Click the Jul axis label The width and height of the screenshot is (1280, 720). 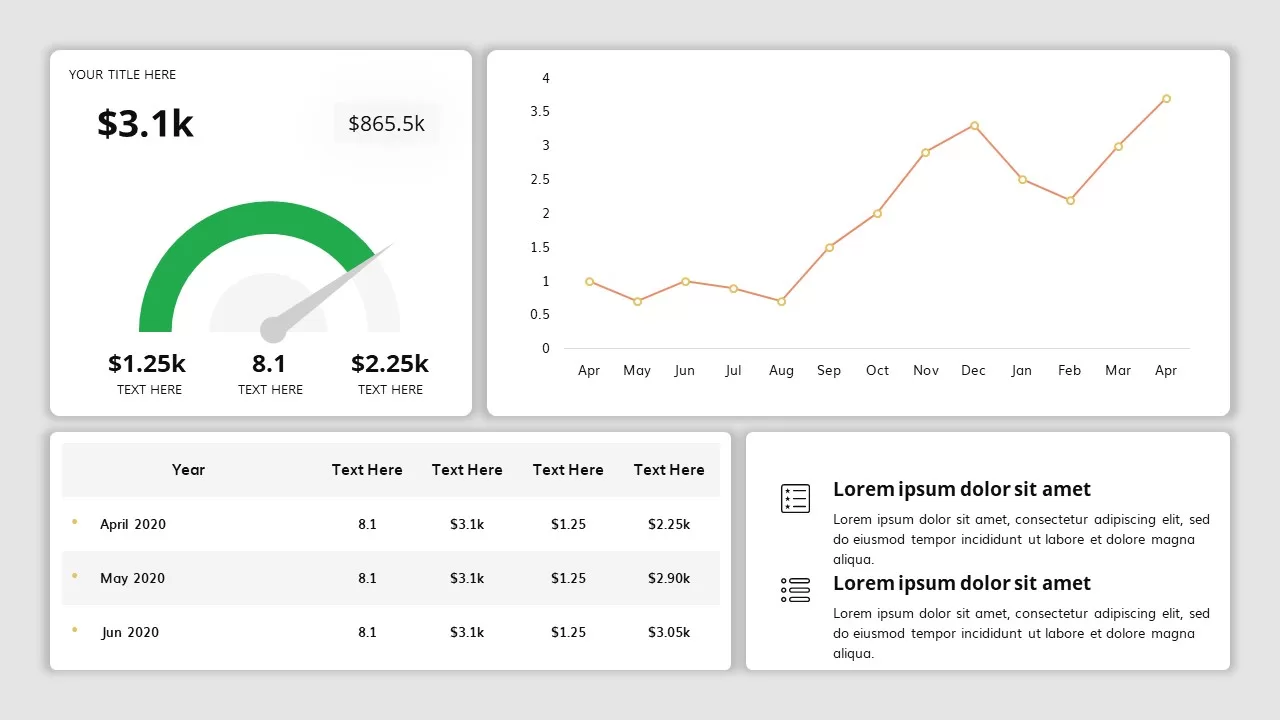click(733, 370)
